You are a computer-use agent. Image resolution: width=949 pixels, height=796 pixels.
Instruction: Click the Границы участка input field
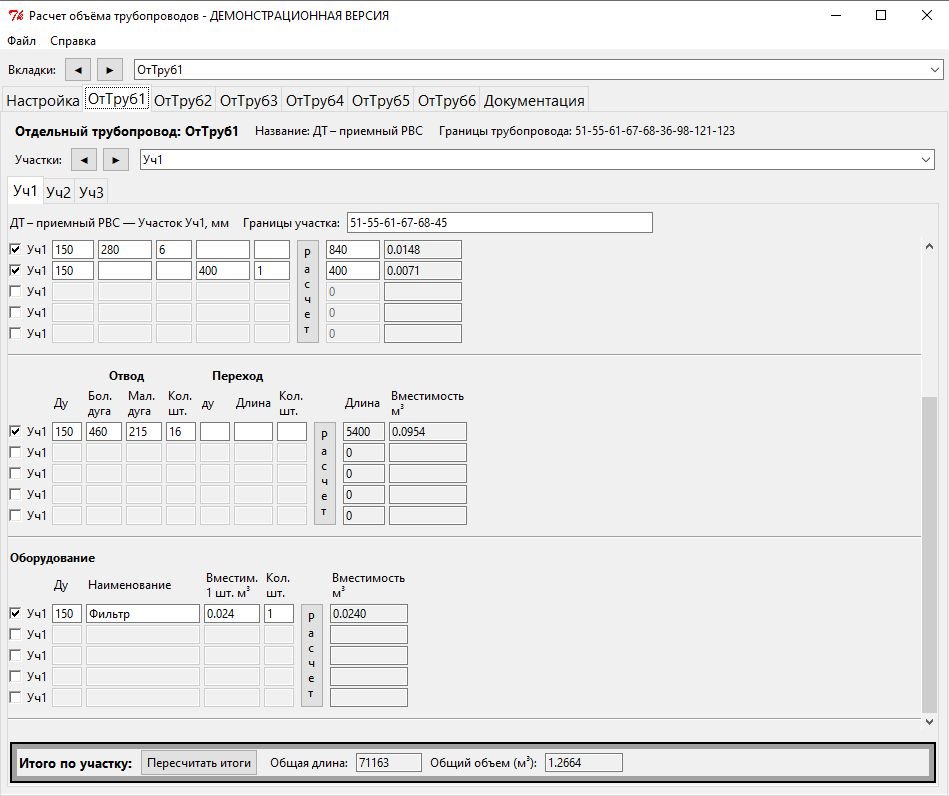pyautogui.click(x=498, y=222)
